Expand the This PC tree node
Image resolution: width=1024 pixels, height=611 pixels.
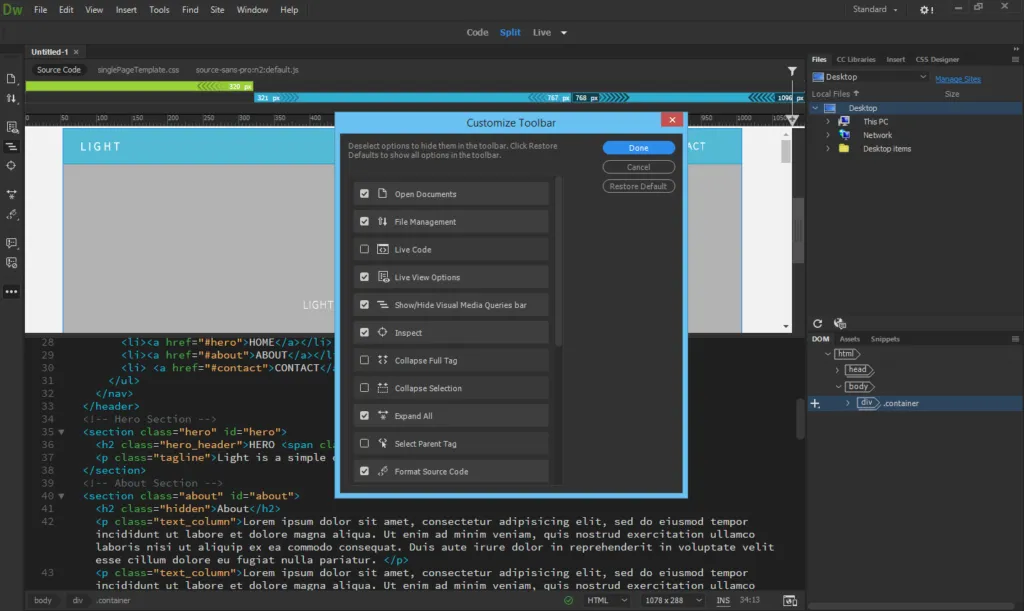(828, 122)
